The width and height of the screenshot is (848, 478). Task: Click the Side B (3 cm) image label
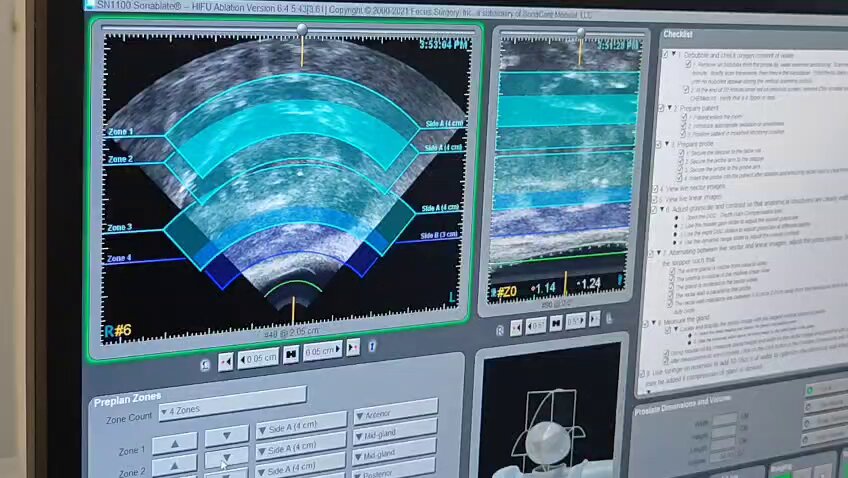[x=439, y=235]
